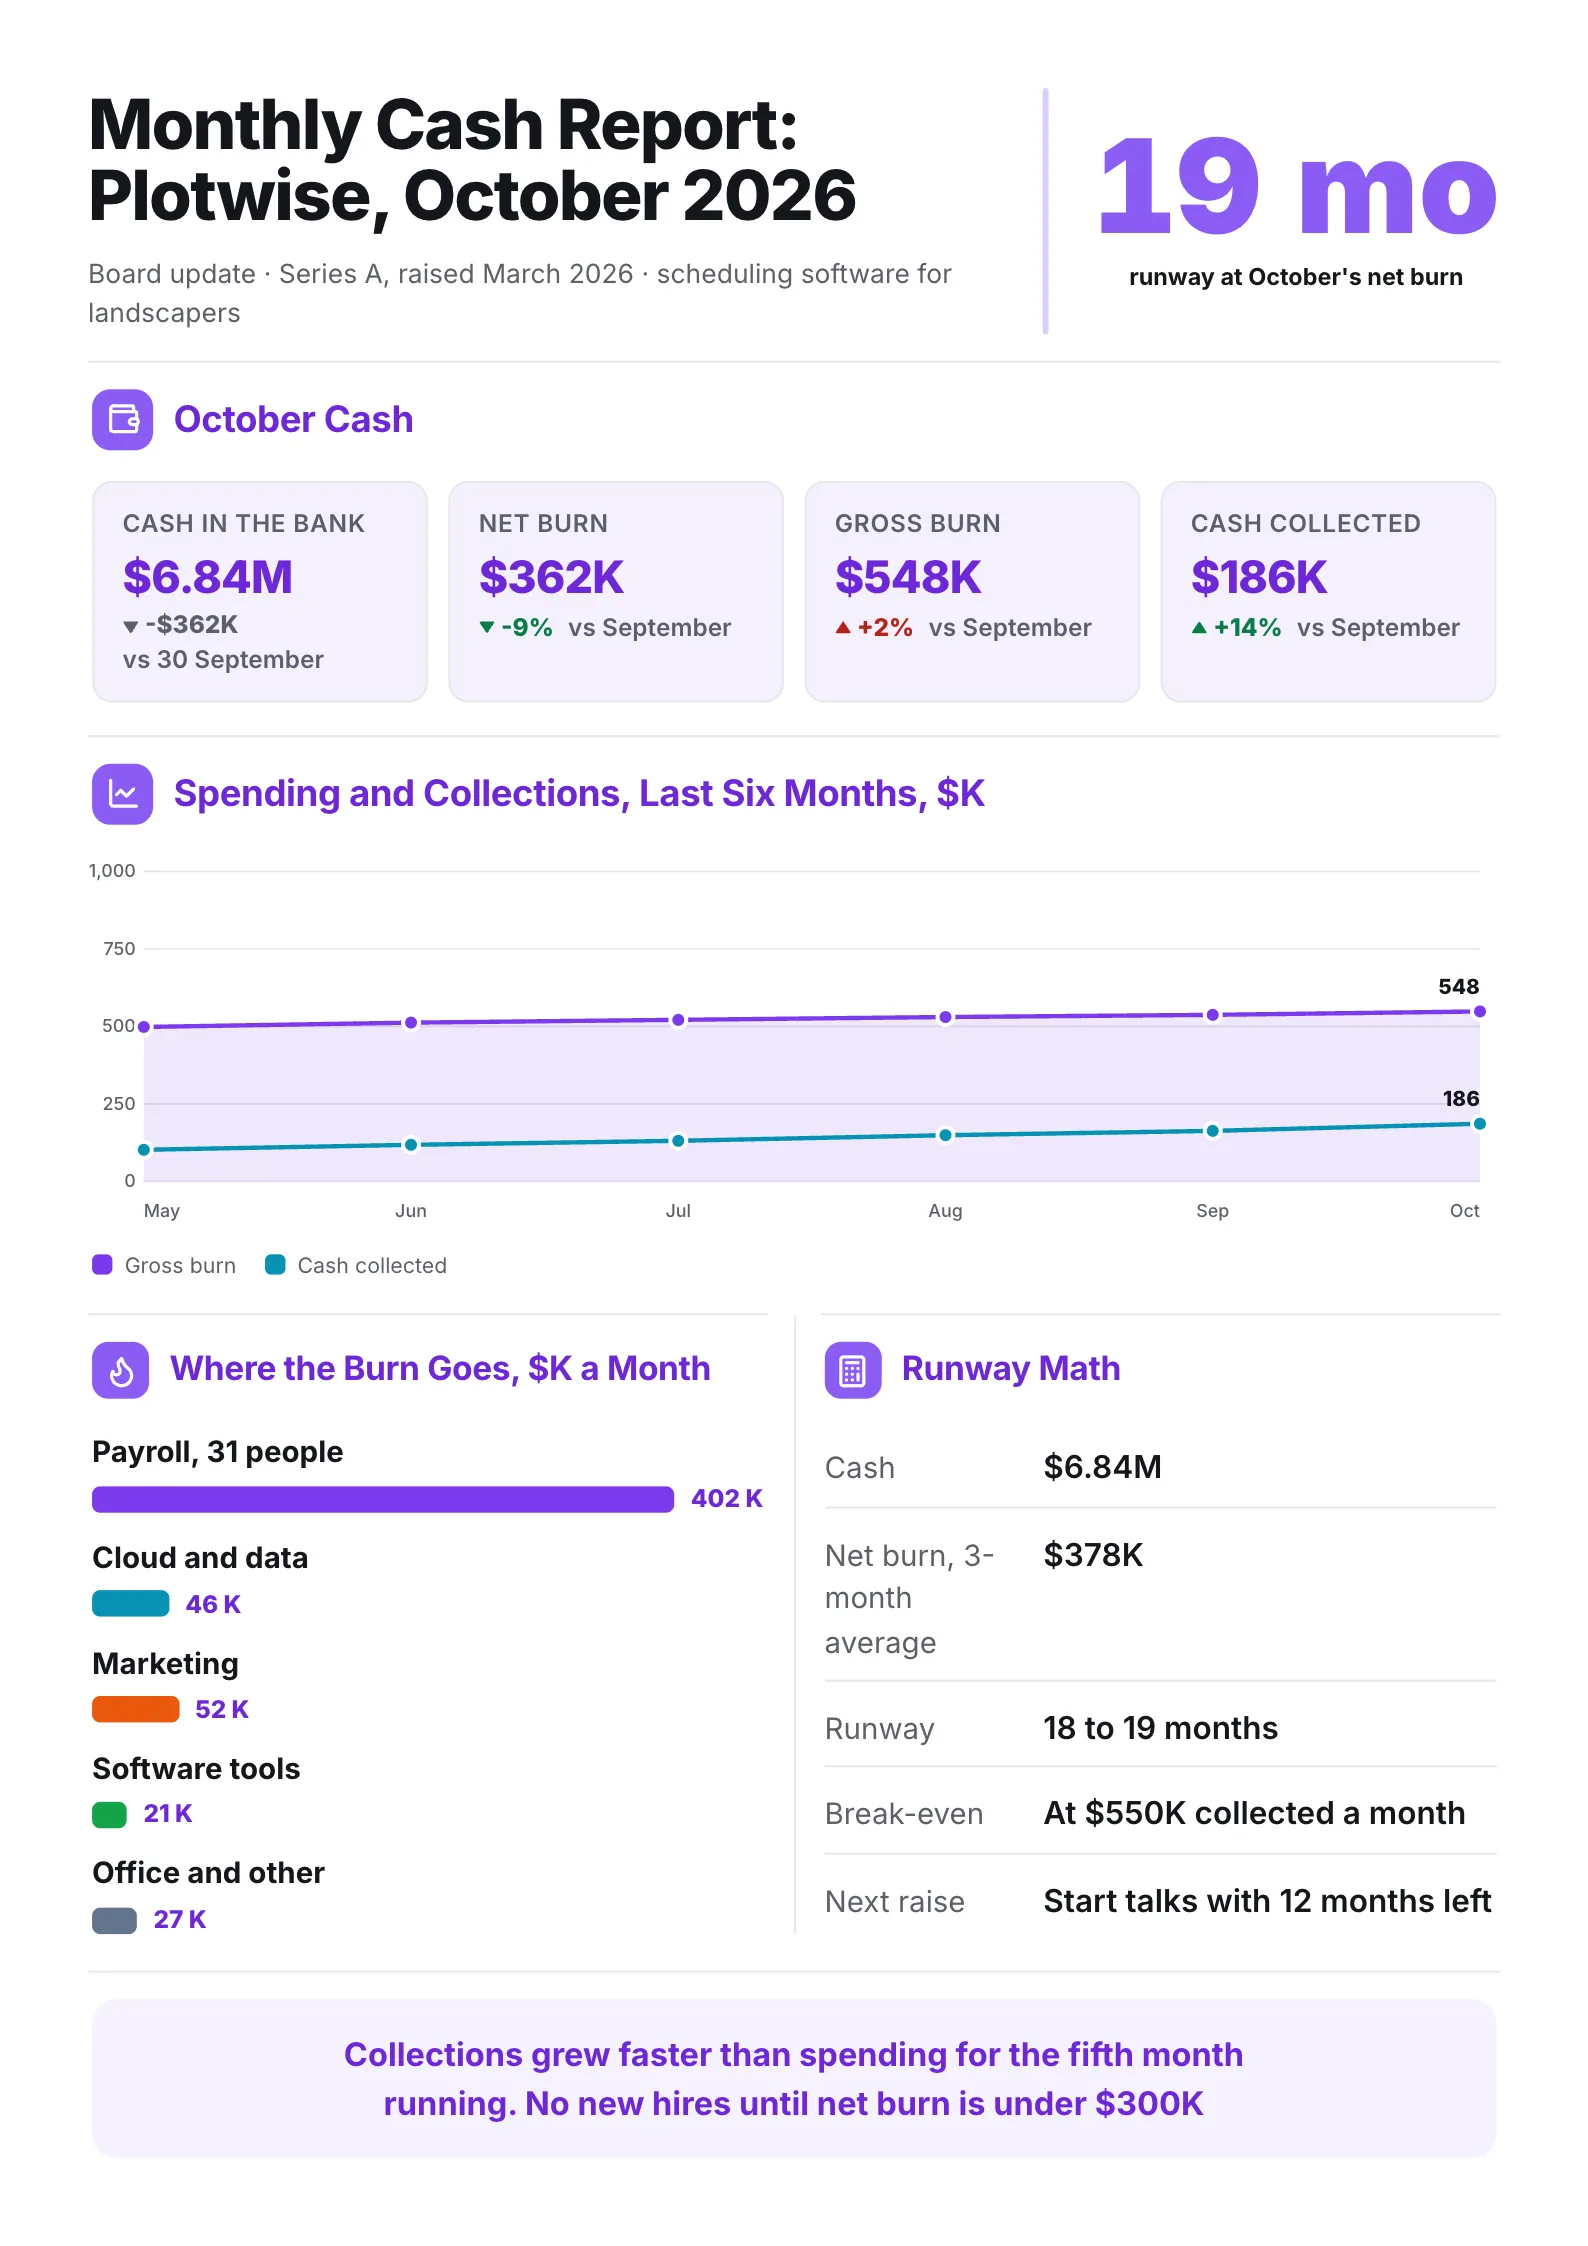This screenshot has height=2246, width=1588.
Task: Click 'Start talks with 12 months left'
Action: pos(1267,1901)
